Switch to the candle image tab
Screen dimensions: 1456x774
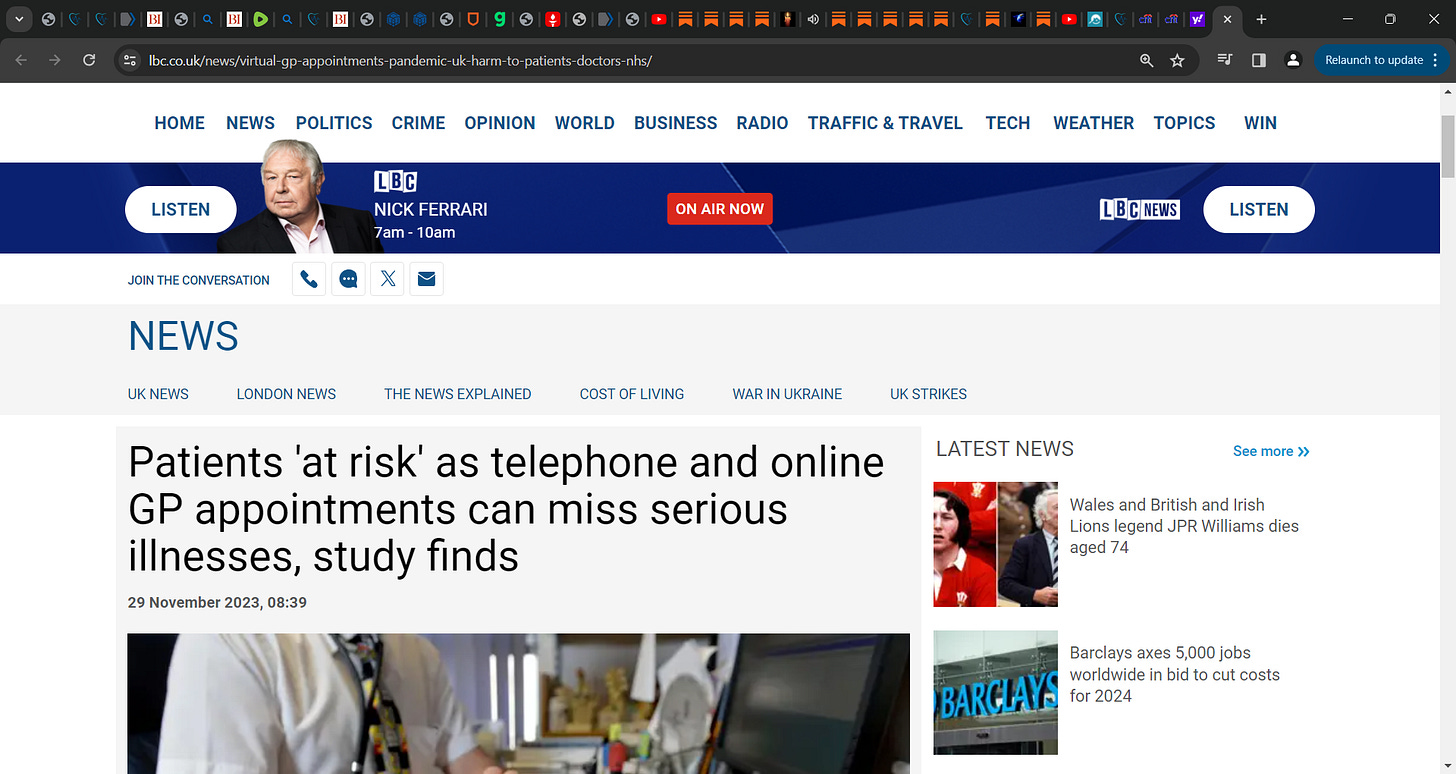click(x=788, y=19)
